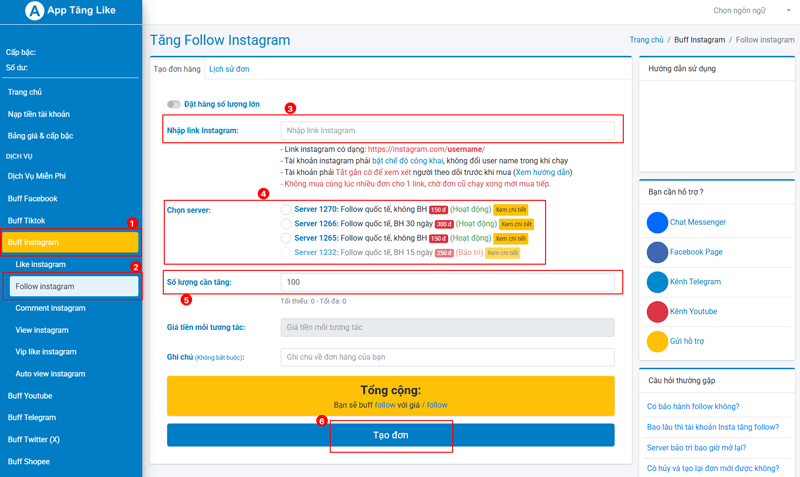
Task: Select the Server 1270 radio button
Action: [x=286, y=210]
